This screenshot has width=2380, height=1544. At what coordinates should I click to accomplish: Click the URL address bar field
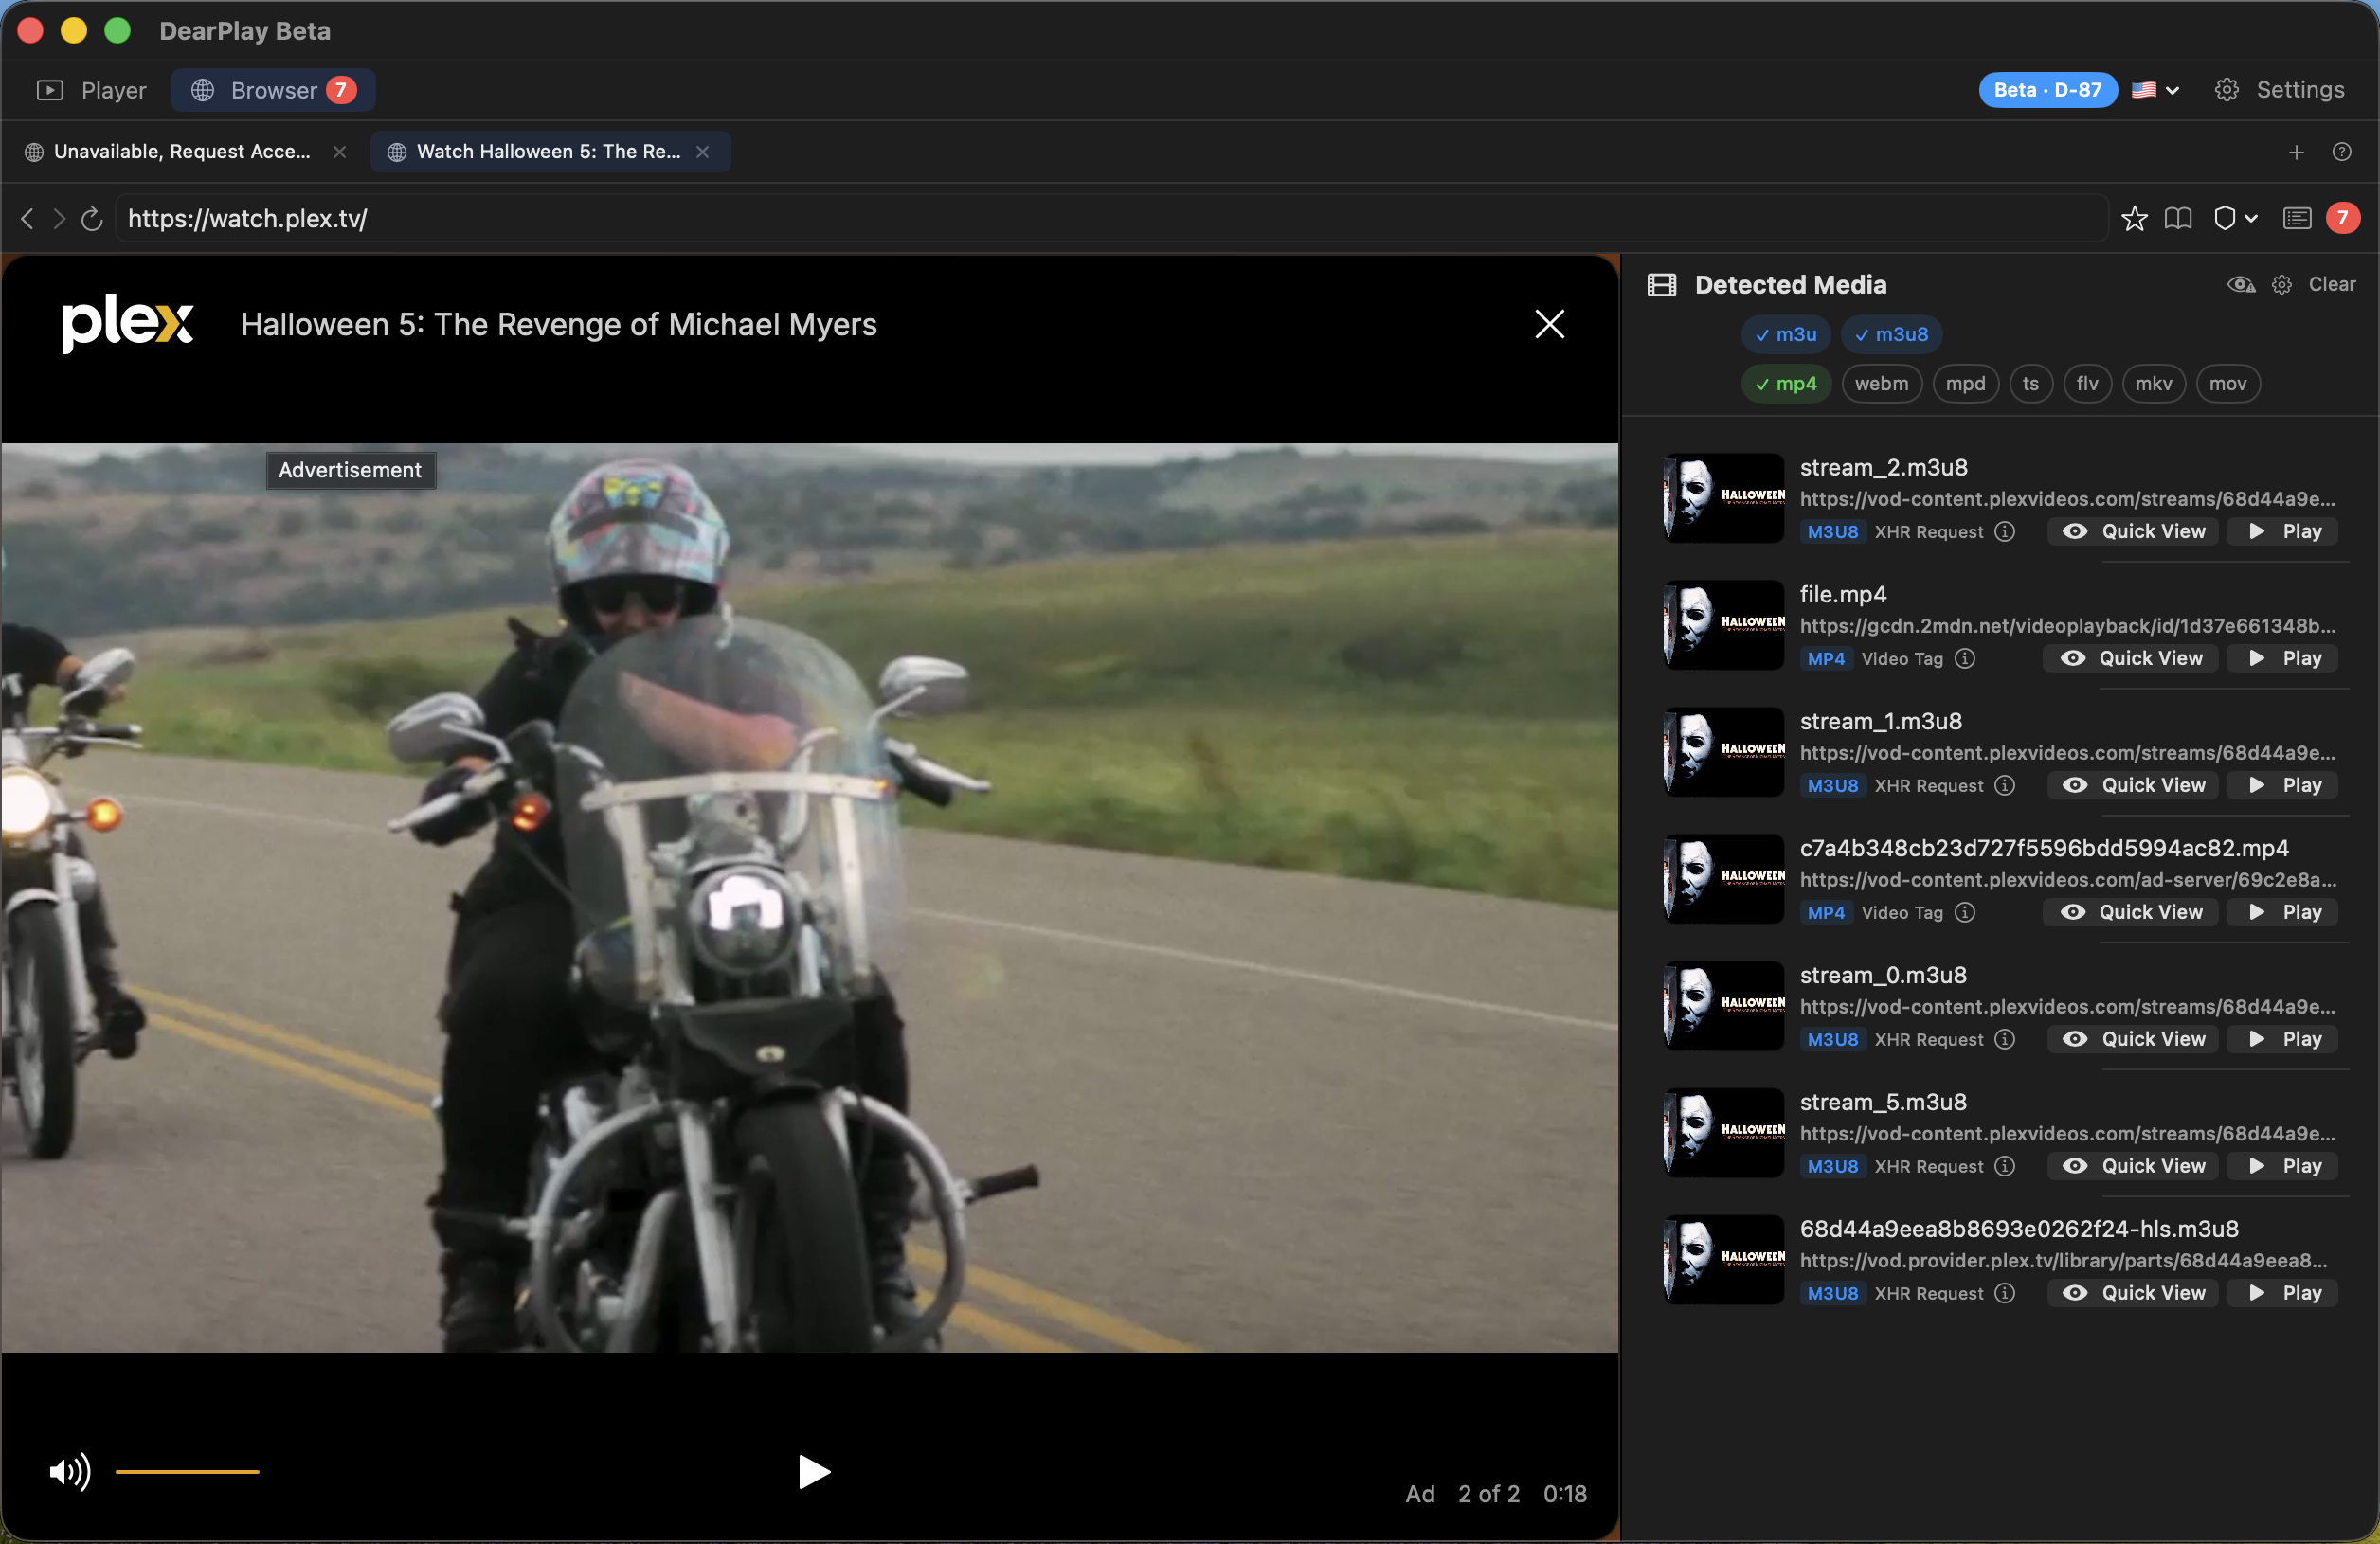point(1110,218)
